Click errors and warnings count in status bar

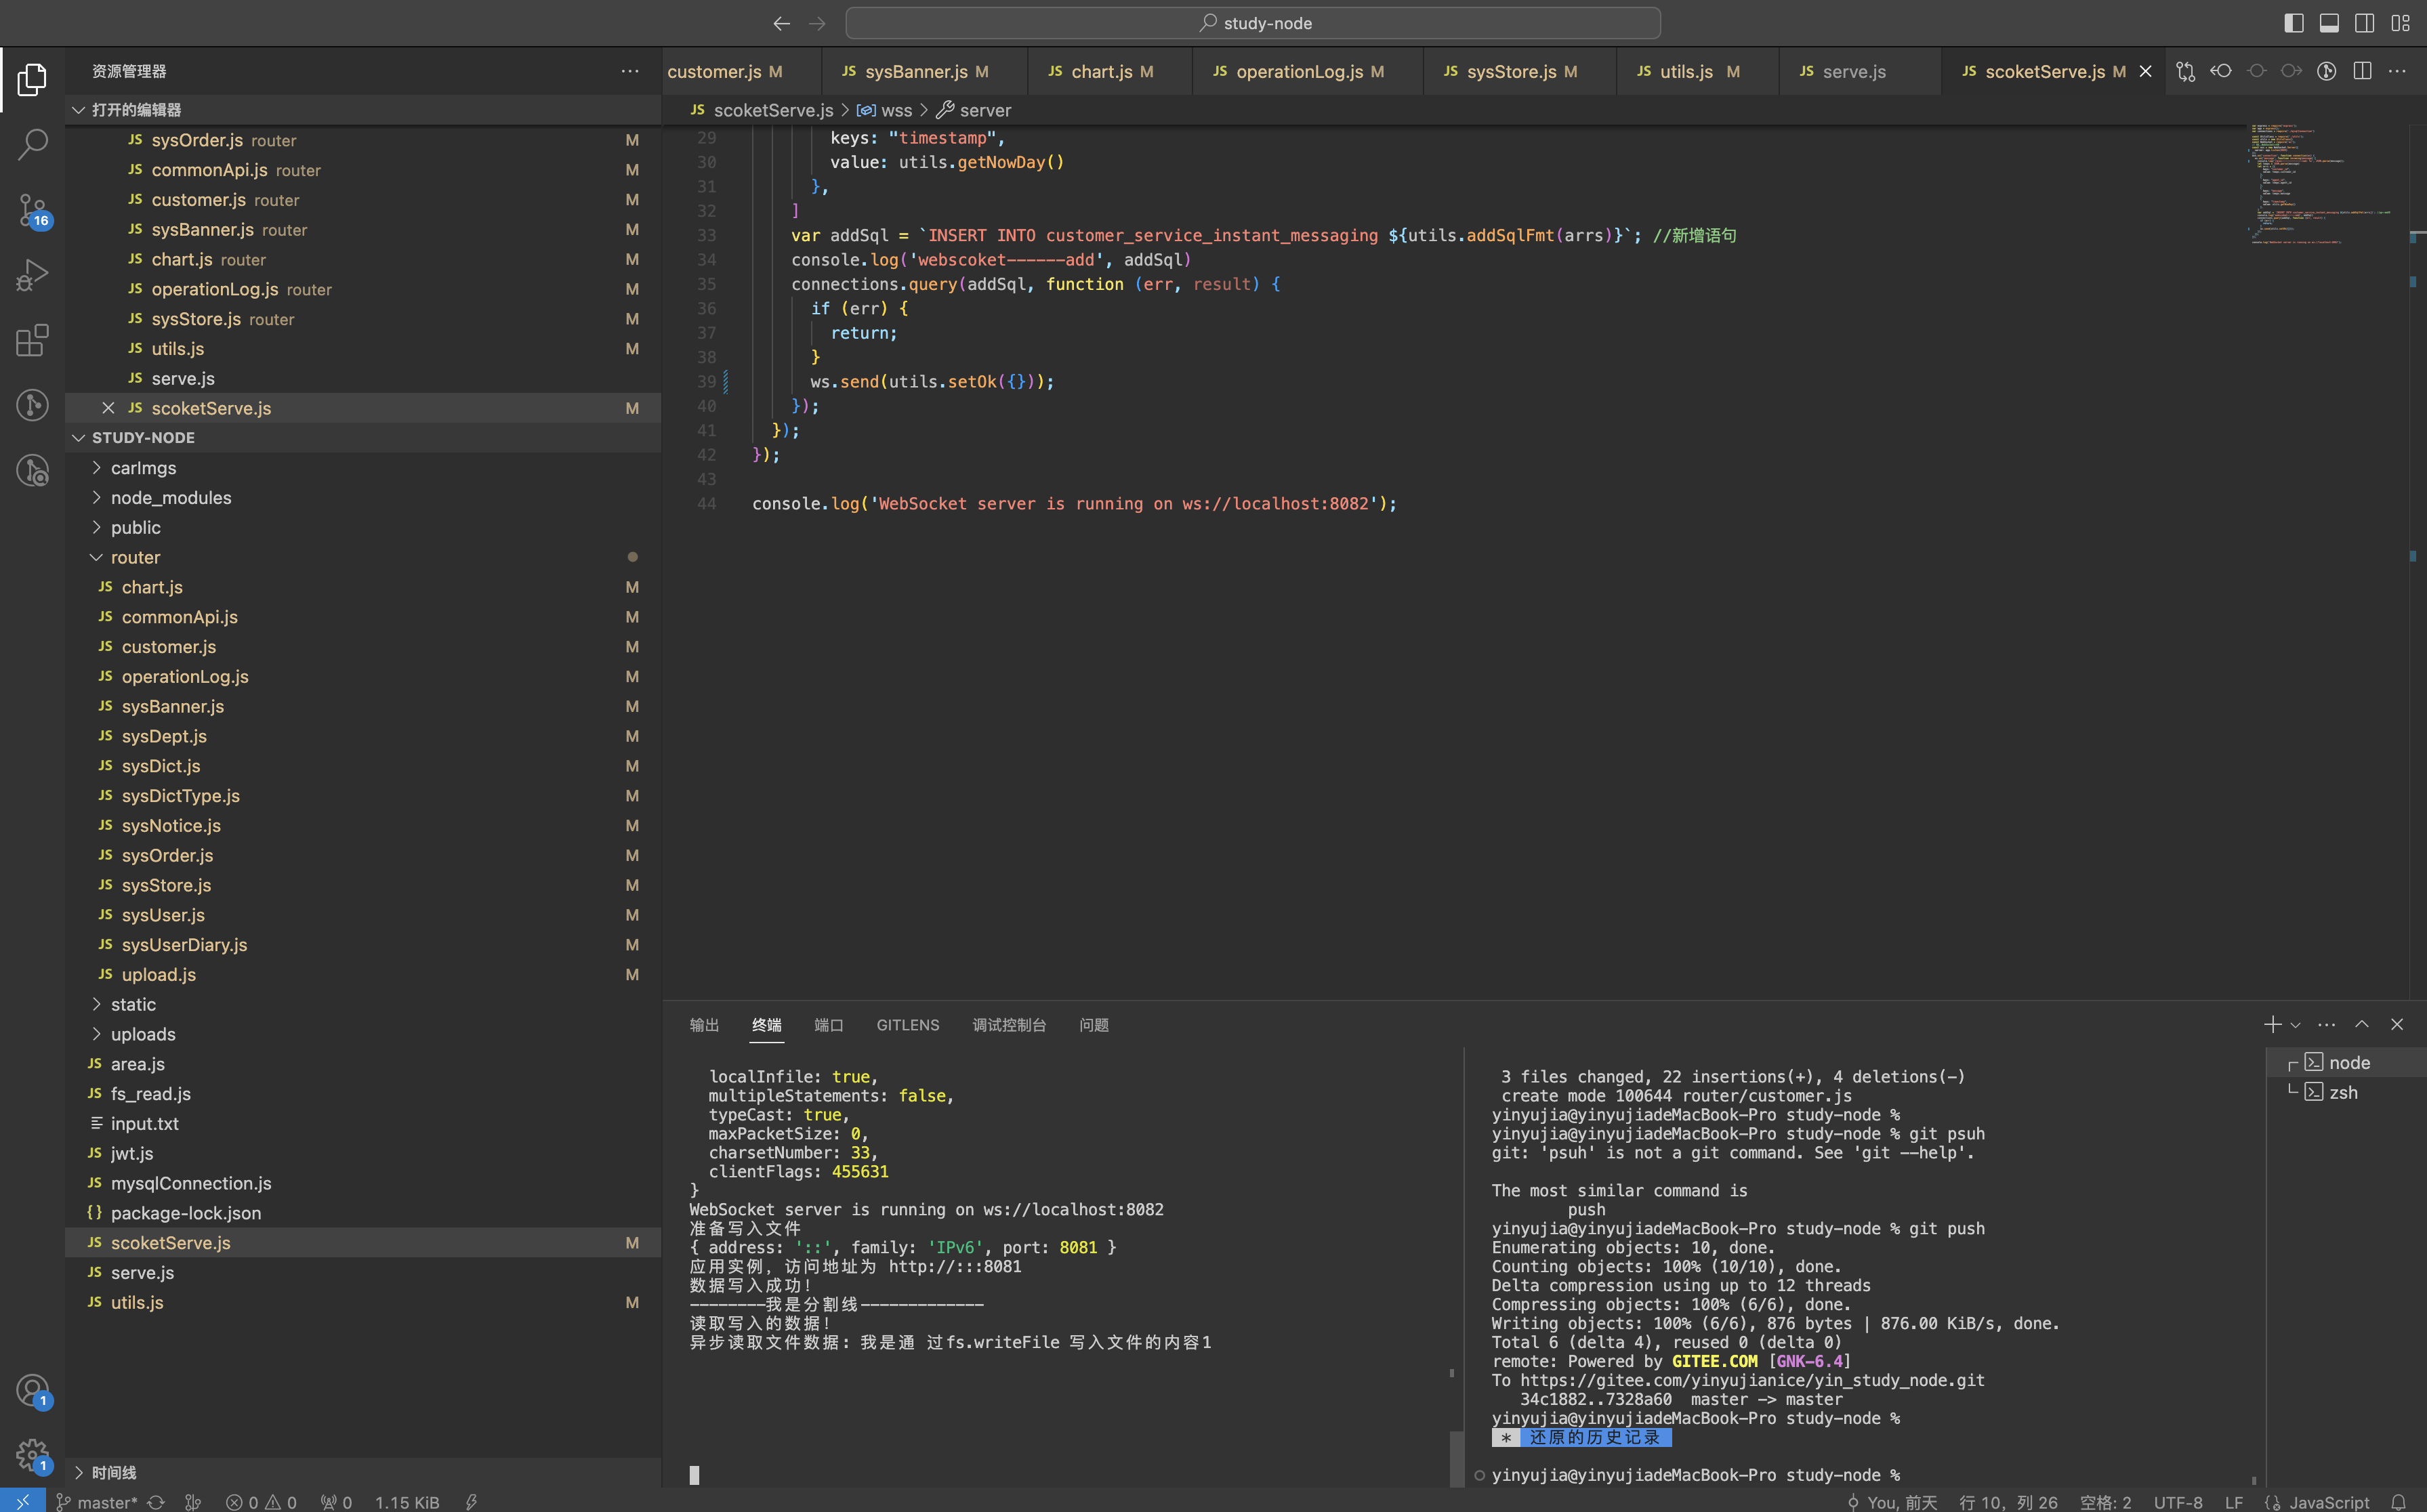coord(261,1502)
